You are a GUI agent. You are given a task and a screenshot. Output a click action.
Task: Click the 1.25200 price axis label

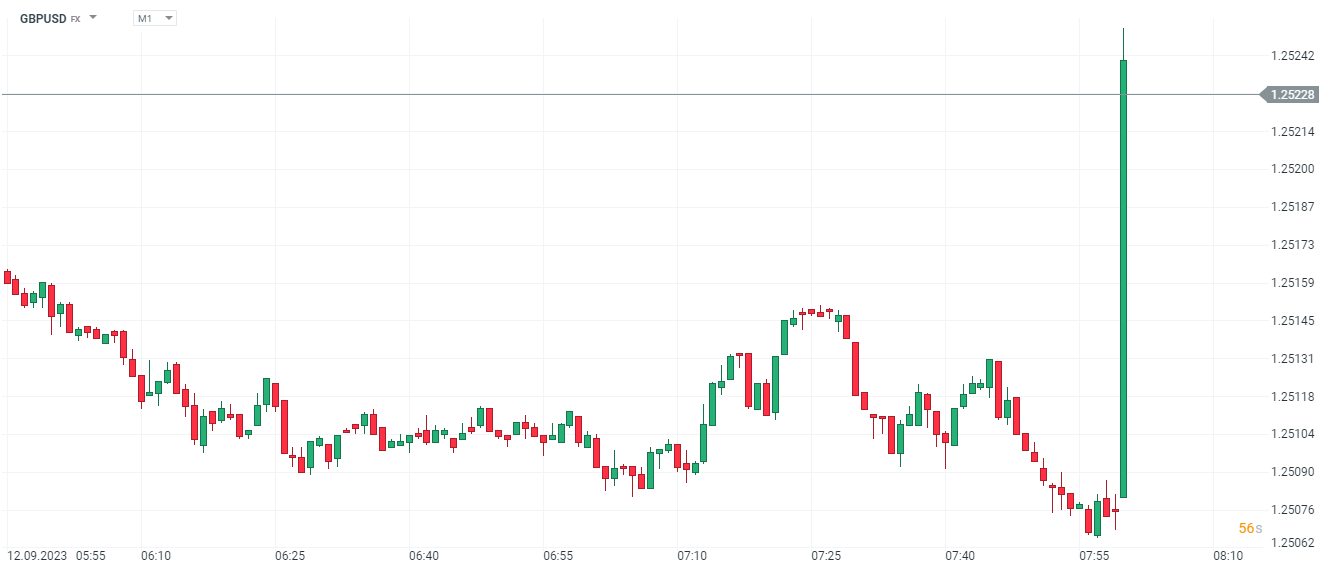click(x=1292, y=169)
